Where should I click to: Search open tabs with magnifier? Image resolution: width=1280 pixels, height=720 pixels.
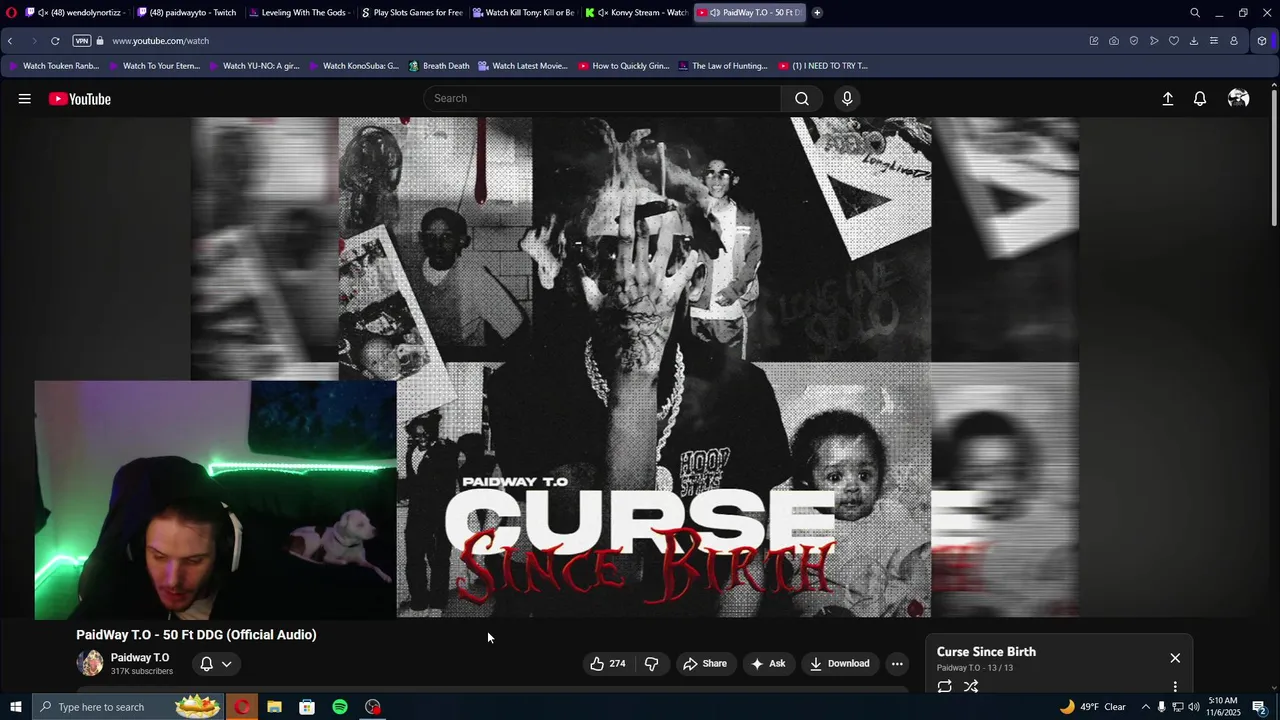pos(1194,13)
